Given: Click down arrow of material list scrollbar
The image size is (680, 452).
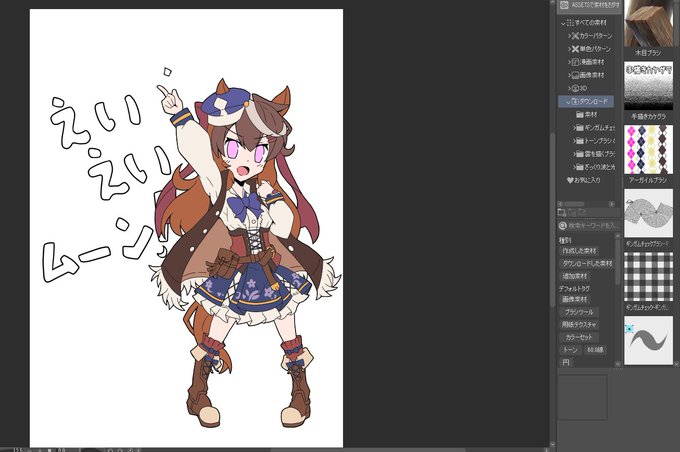Looking at the screenshot, I should [677, 364].
